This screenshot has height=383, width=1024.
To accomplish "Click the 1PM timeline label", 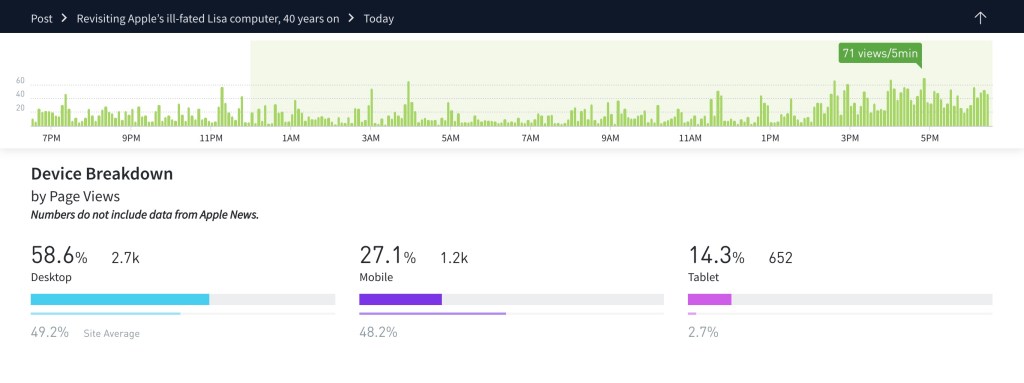I will tap(769, 139).
